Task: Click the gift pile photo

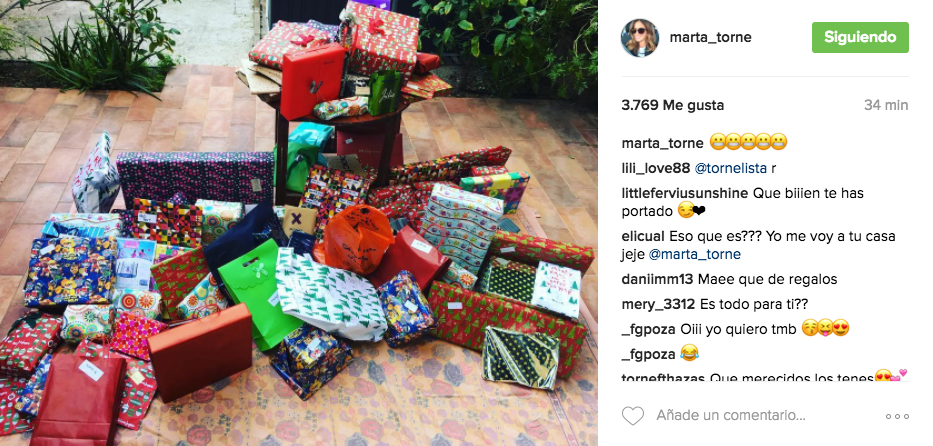Action: click(x=299, y=223)
